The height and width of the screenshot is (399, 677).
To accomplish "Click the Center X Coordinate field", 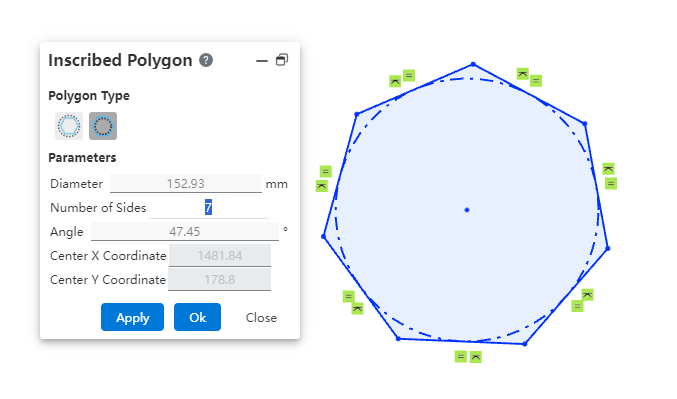I will [220, 256].
